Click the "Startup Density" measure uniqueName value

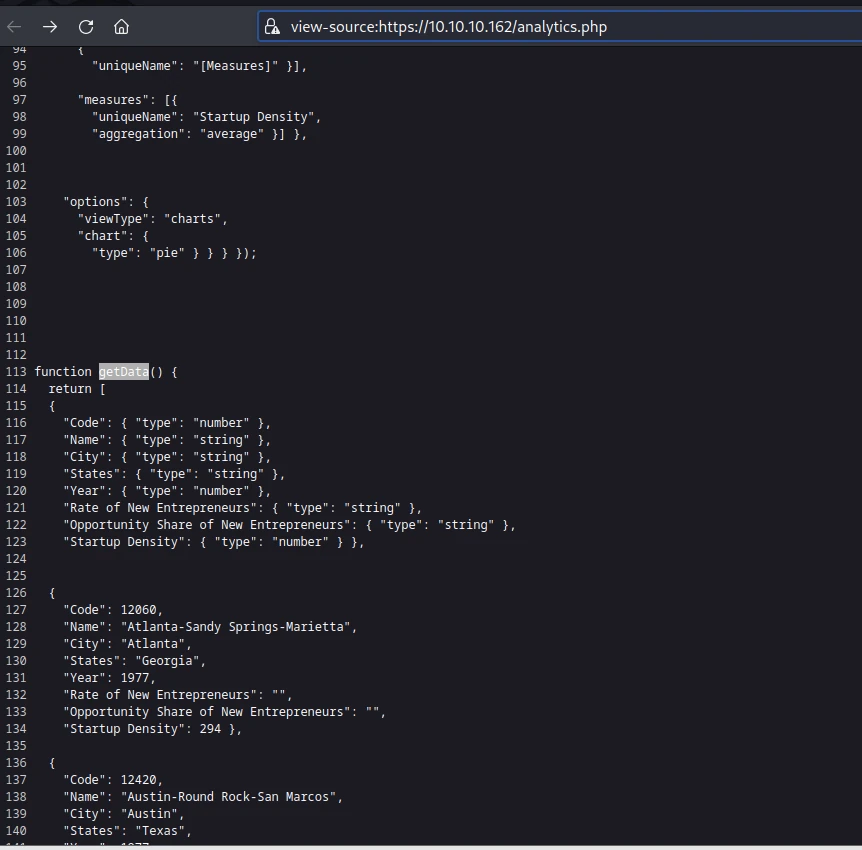point(253,117)
